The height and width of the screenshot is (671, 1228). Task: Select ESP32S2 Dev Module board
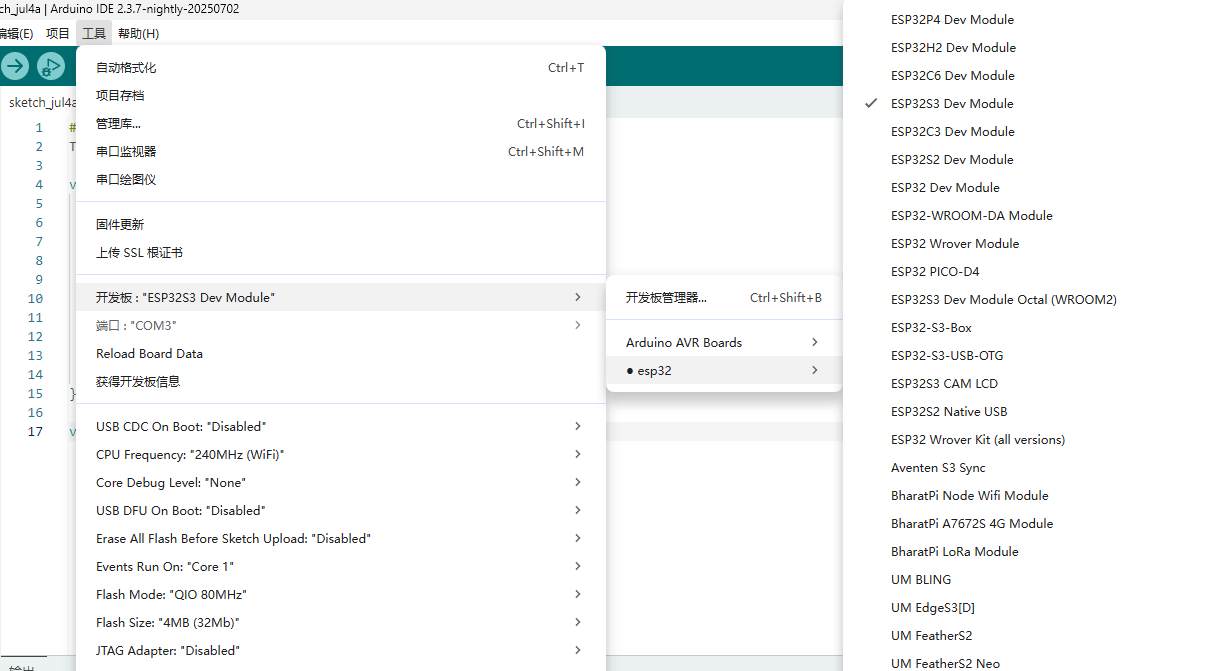pyautogui.click(x=1035, y=160)
